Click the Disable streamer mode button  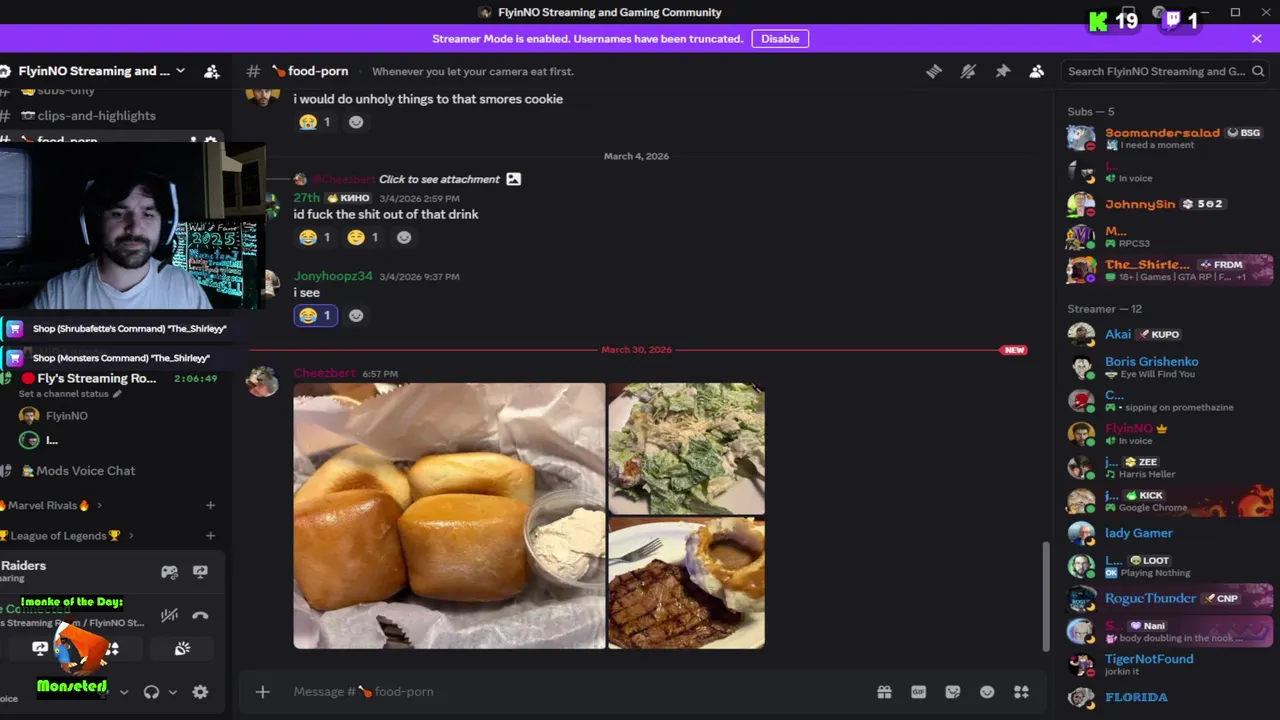click(780, 39)
